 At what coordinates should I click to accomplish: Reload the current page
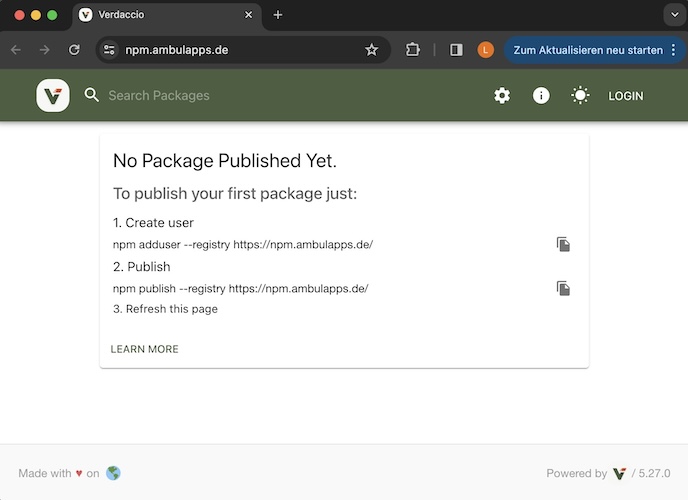point(74,50)
